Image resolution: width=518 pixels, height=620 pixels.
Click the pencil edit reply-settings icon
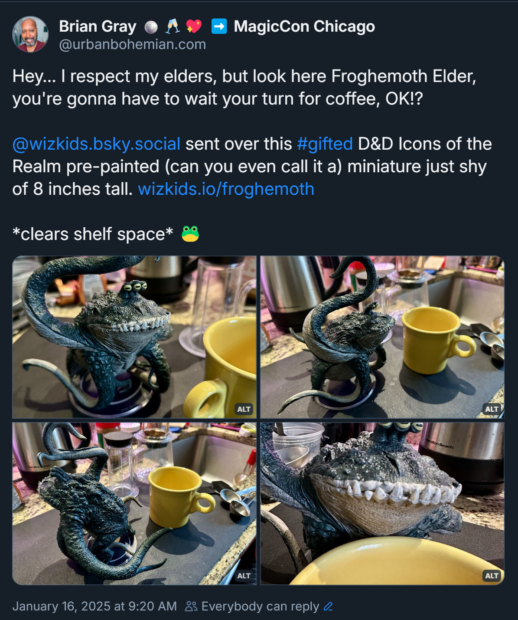[328, 606]
